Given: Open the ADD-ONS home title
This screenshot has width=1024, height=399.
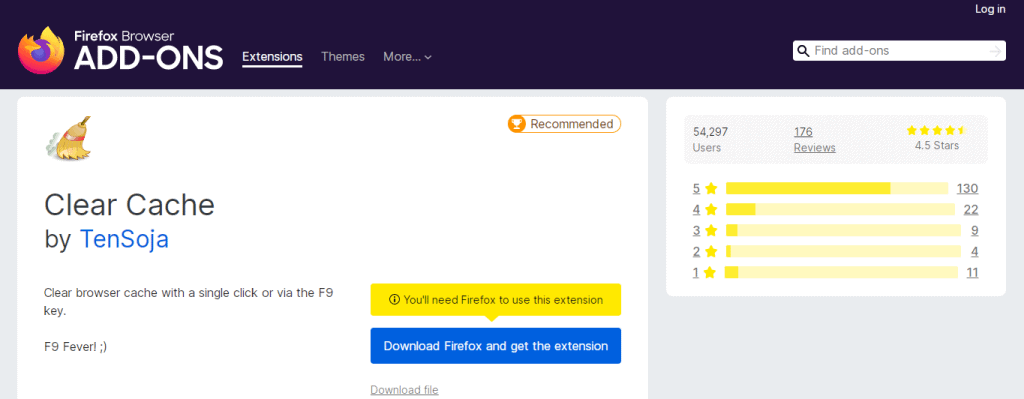Looking at the screenshot, I should 149,59.
